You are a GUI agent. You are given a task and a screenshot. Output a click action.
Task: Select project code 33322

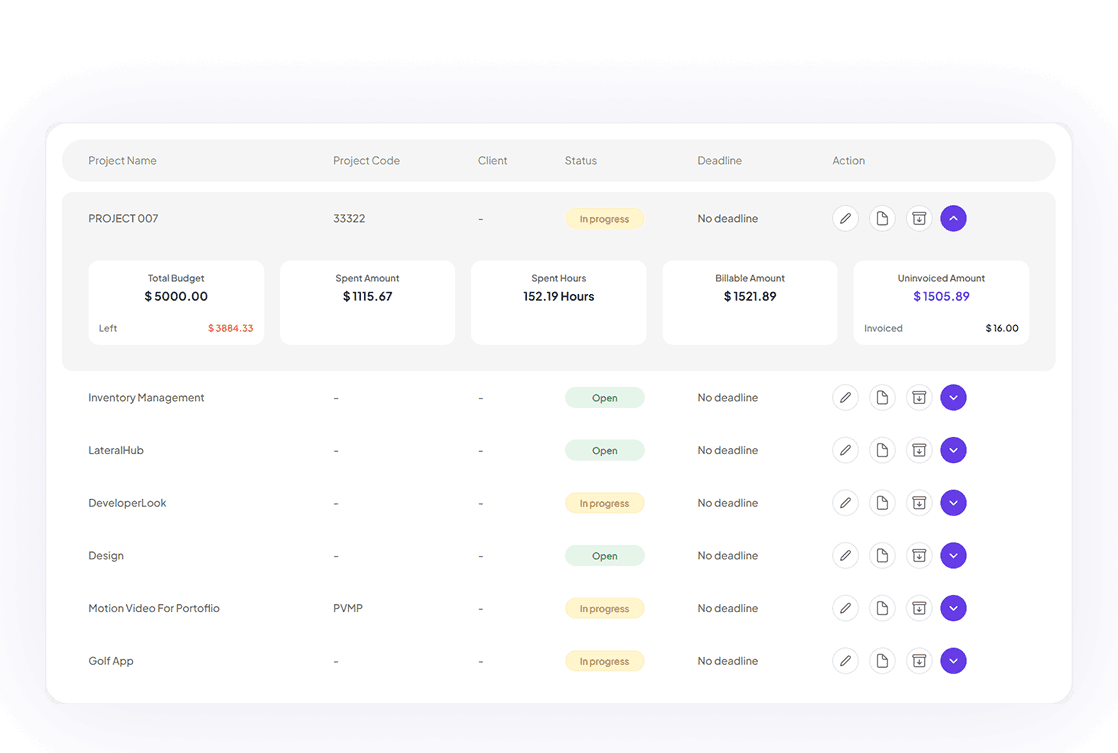(349, 218)
